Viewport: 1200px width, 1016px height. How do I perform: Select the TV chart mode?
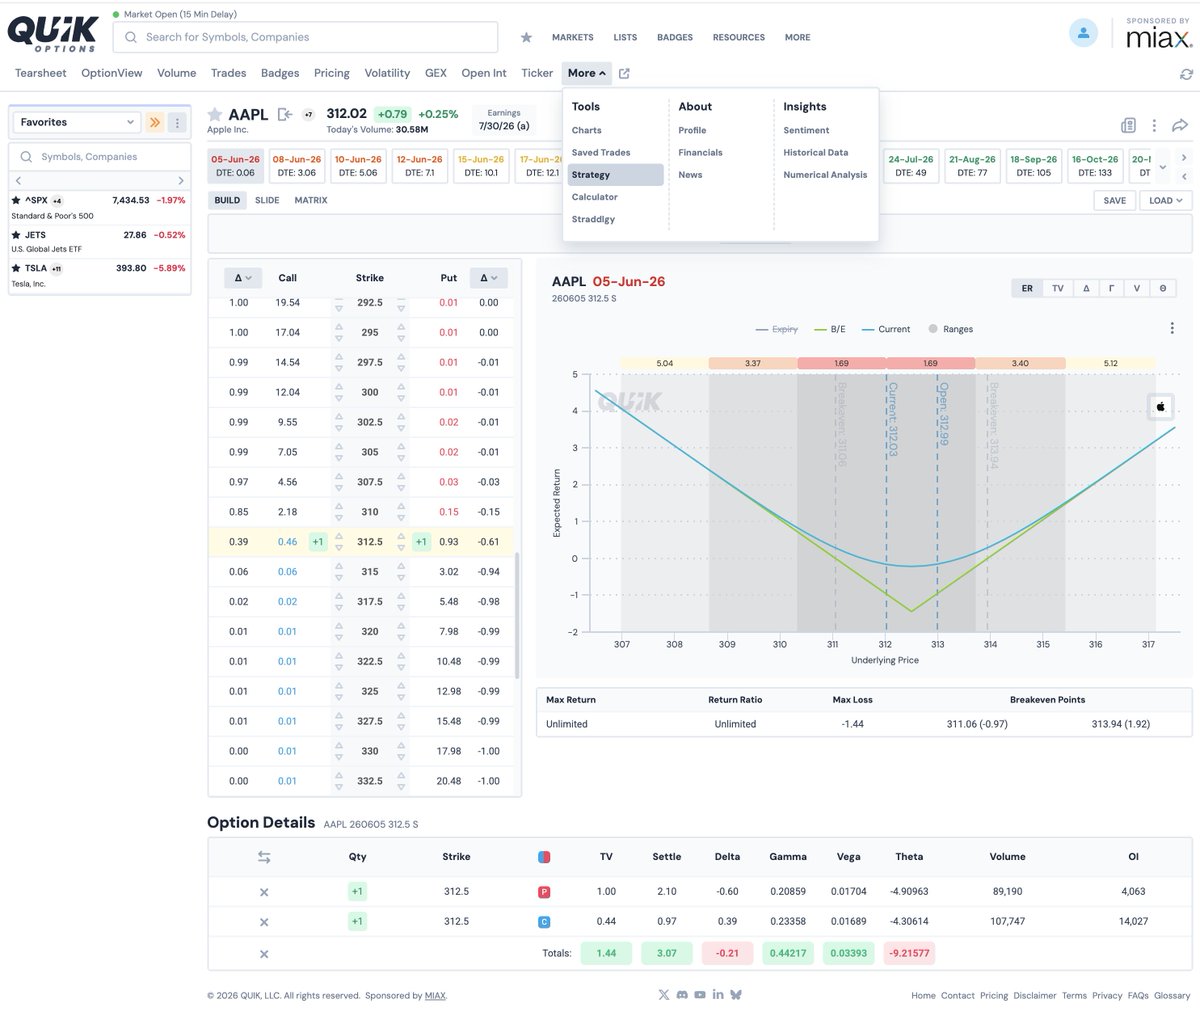click(x=1058, y=288)
